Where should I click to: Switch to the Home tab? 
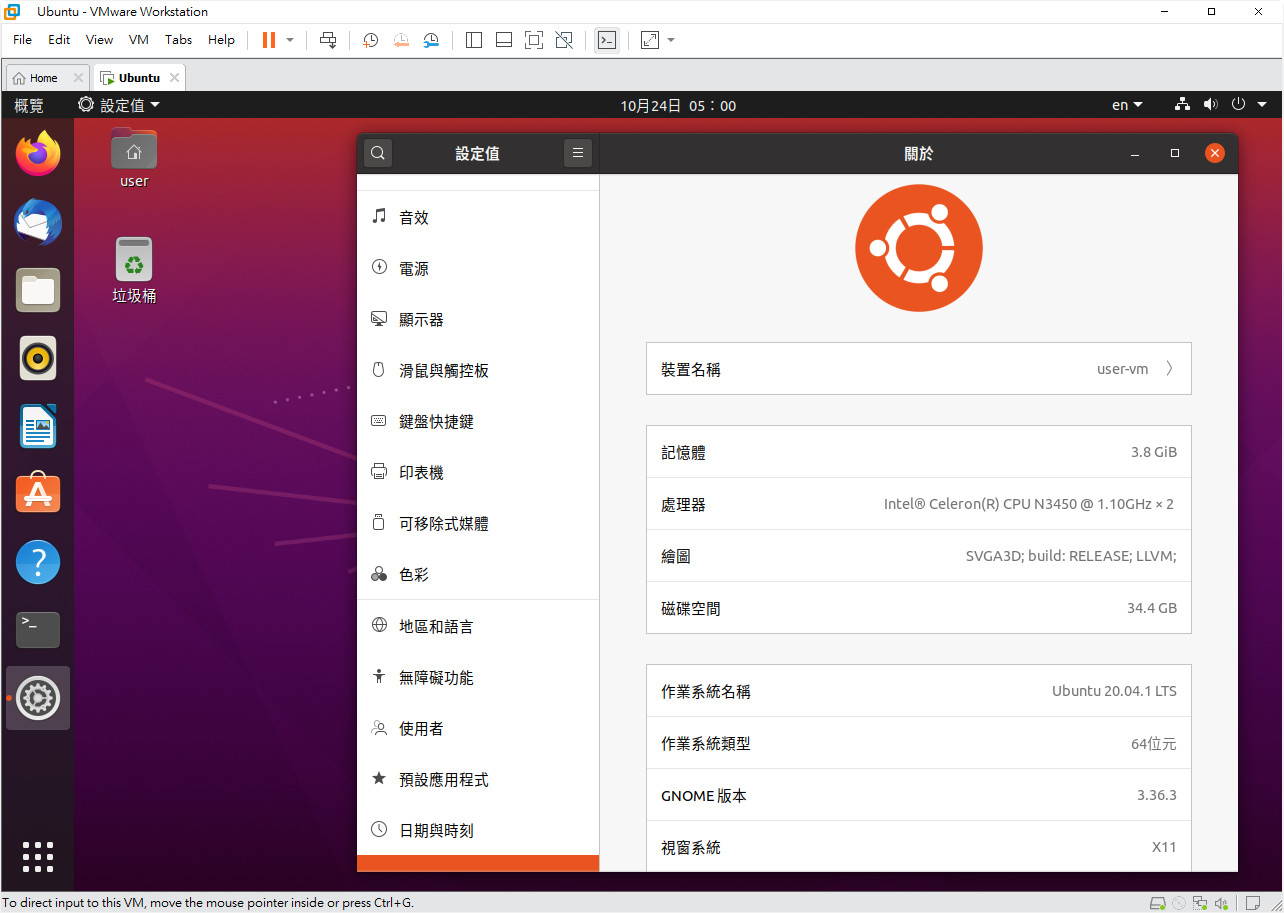tap(36, 78)
